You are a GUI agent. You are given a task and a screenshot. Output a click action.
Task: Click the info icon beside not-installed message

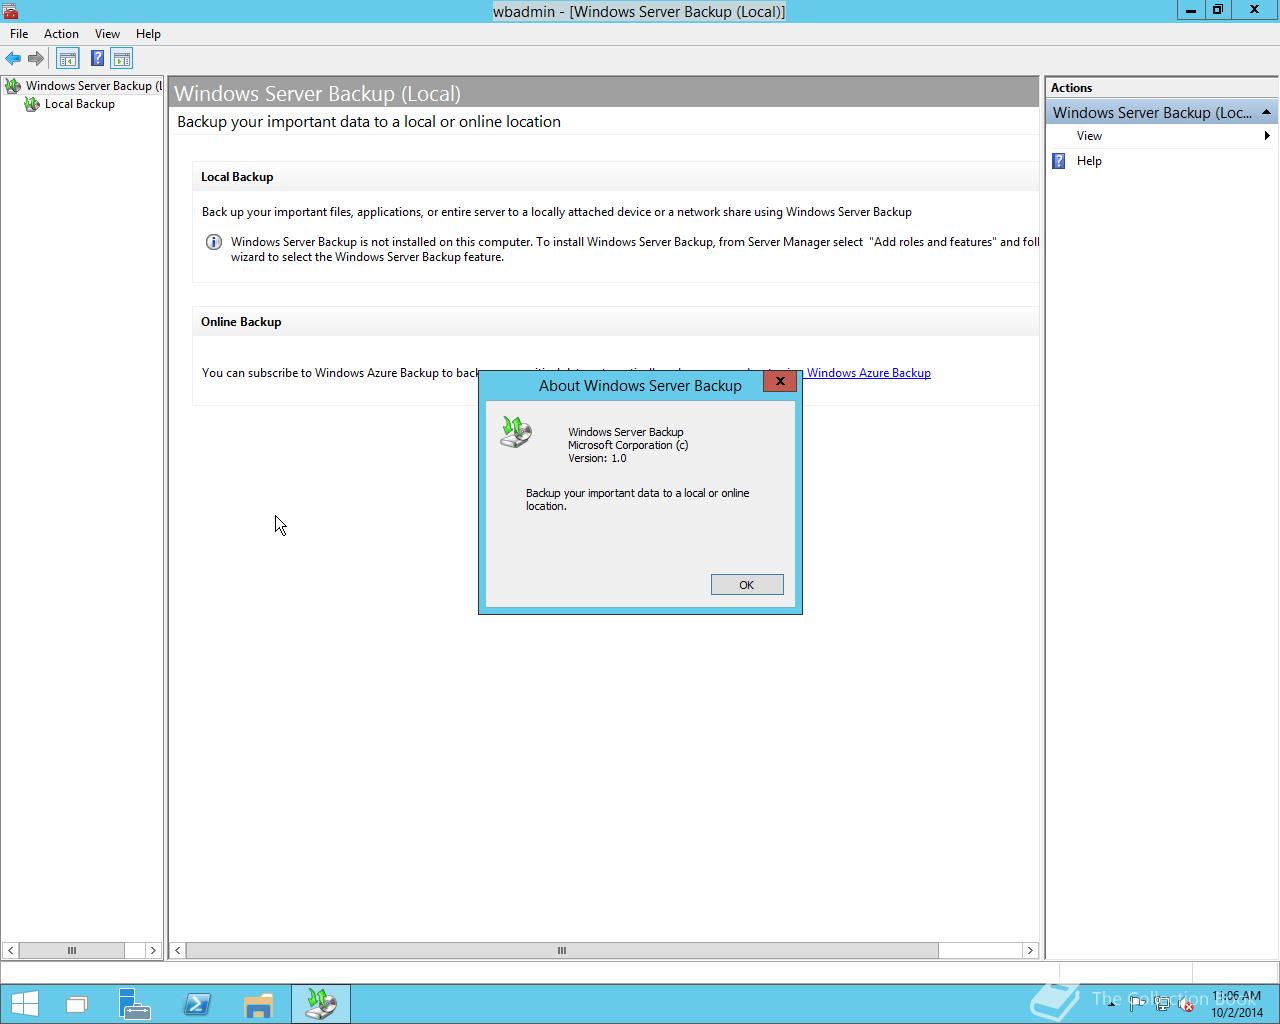(x=213, y=242)
